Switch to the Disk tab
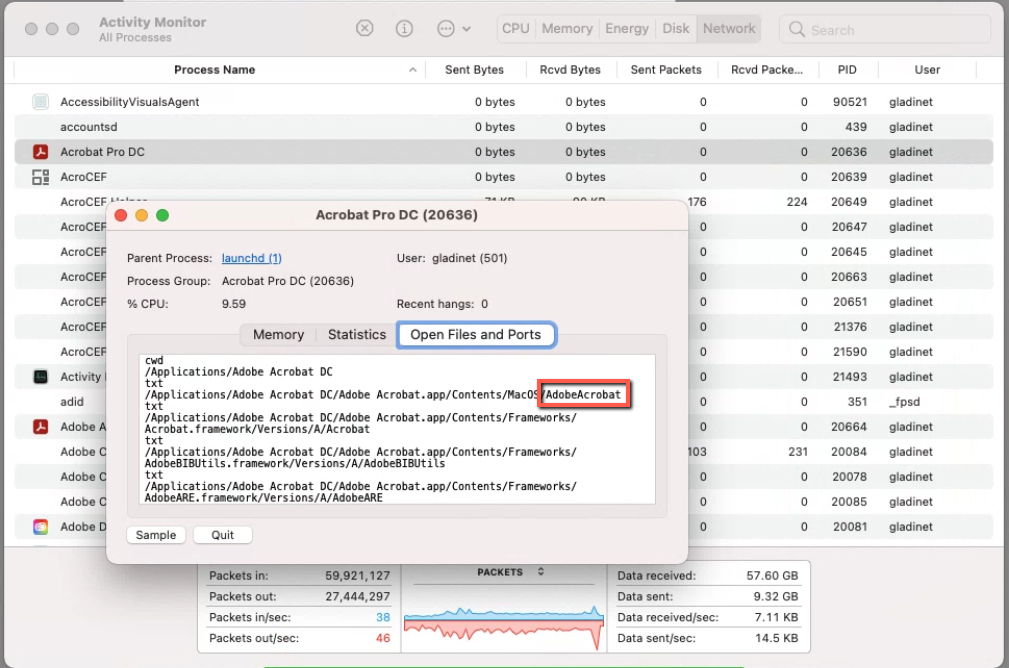Image resolution: width=1009 pixels, height=668 pixels. [676, 28]
